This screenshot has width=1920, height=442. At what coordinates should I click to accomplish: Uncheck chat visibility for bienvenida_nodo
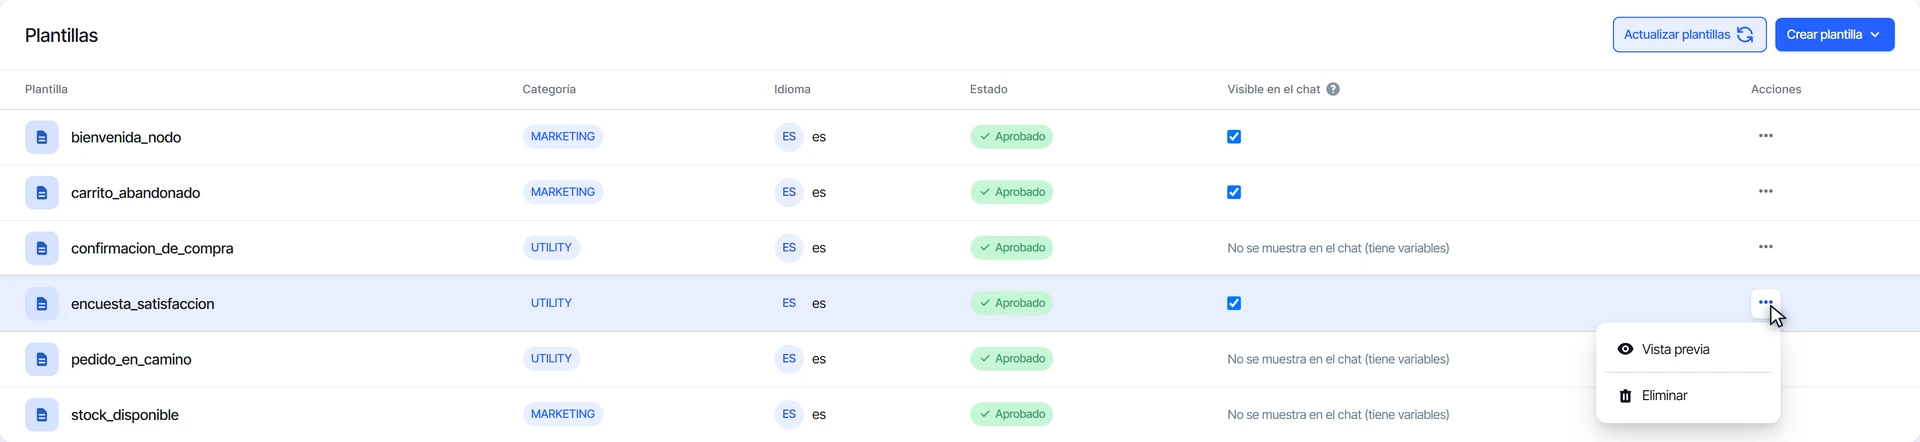click(x=1234, y=137)
